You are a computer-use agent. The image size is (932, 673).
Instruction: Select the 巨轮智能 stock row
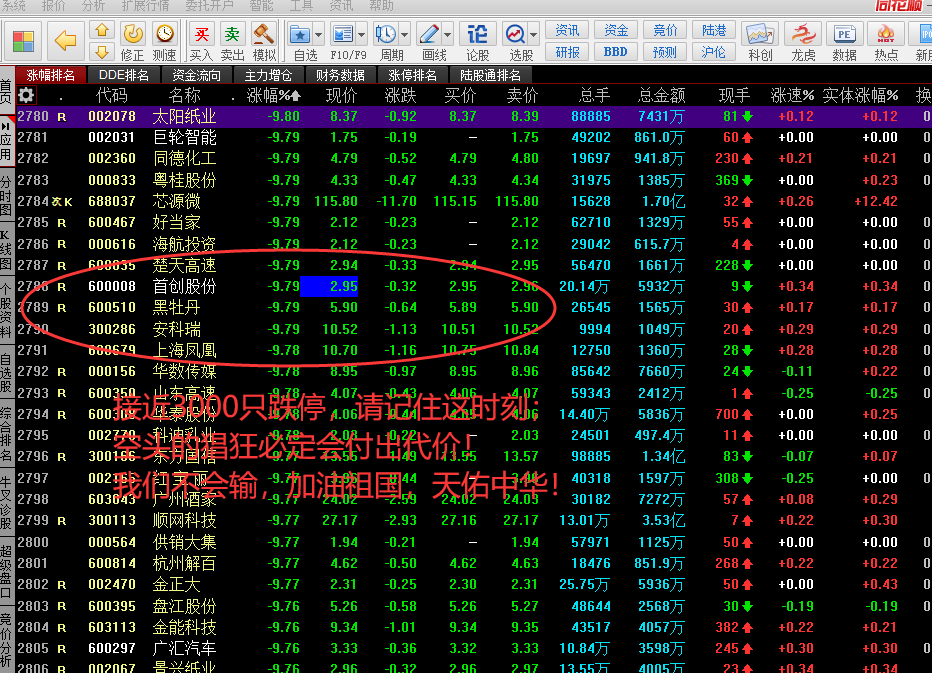pos(474,137)
